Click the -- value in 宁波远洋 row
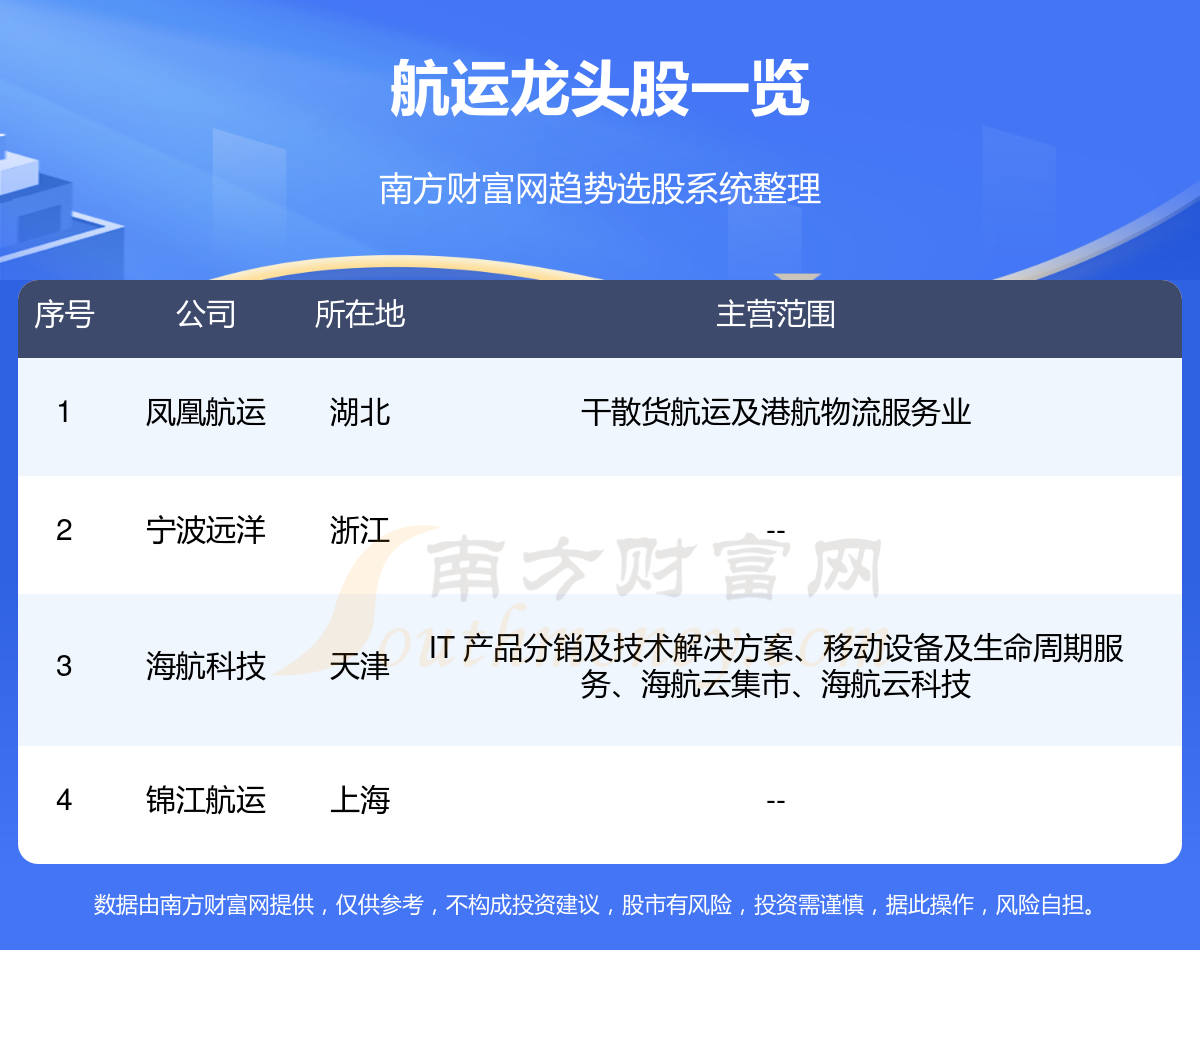 pos(776,531)
